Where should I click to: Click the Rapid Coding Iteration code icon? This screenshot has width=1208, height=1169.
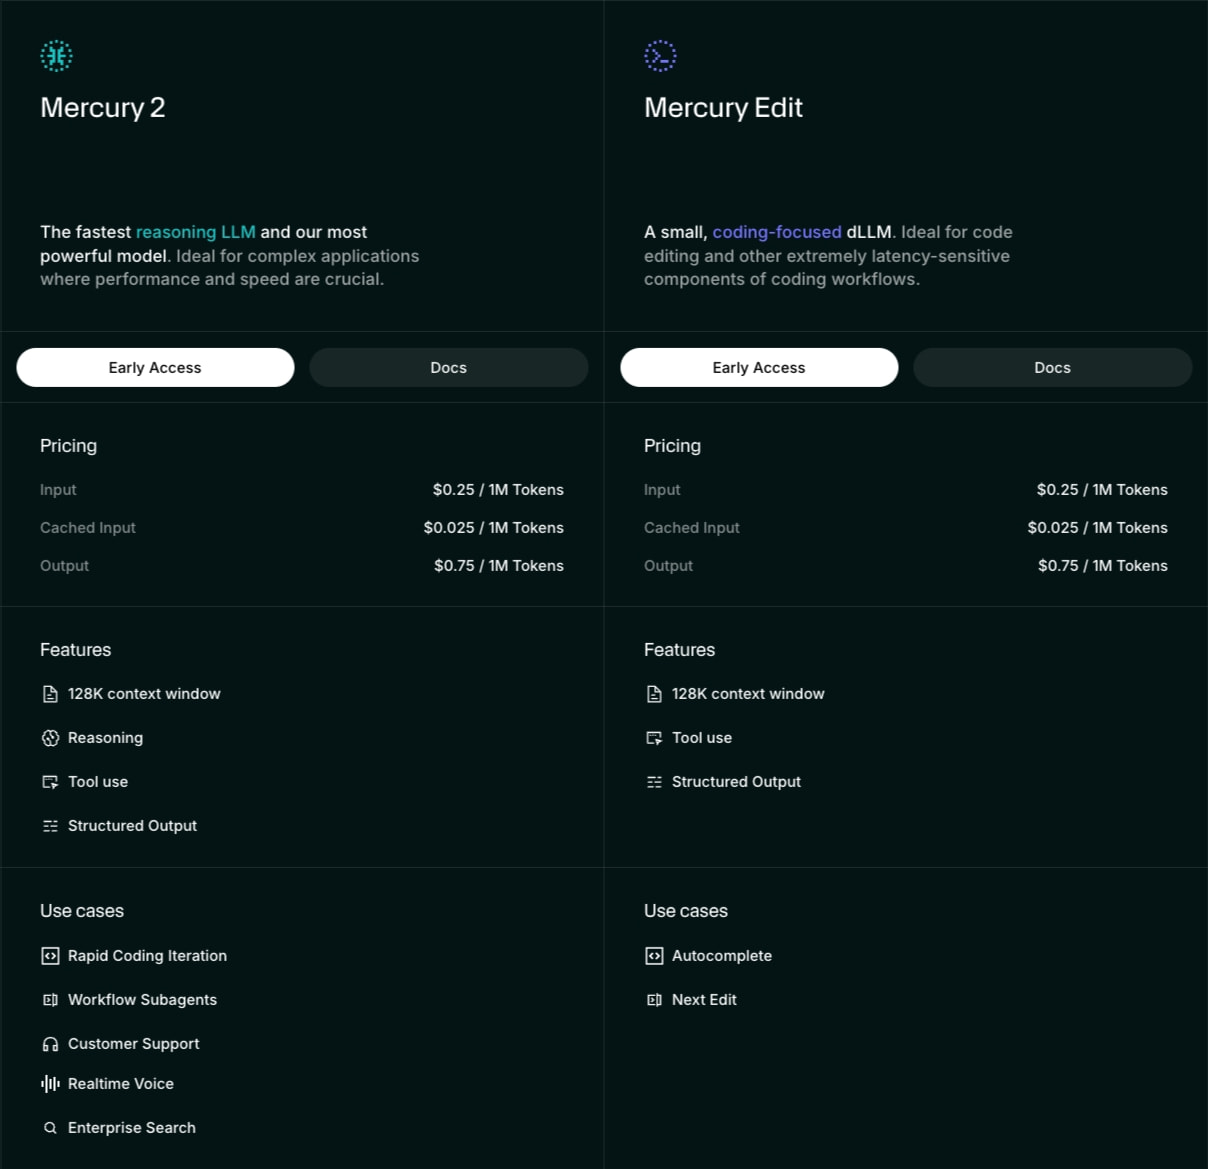[50, 956]
